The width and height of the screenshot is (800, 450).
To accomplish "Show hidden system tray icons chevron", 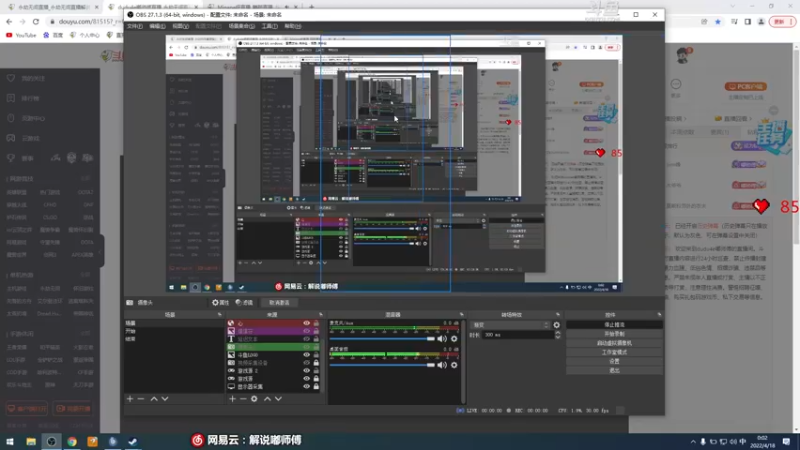I will 693,442.
